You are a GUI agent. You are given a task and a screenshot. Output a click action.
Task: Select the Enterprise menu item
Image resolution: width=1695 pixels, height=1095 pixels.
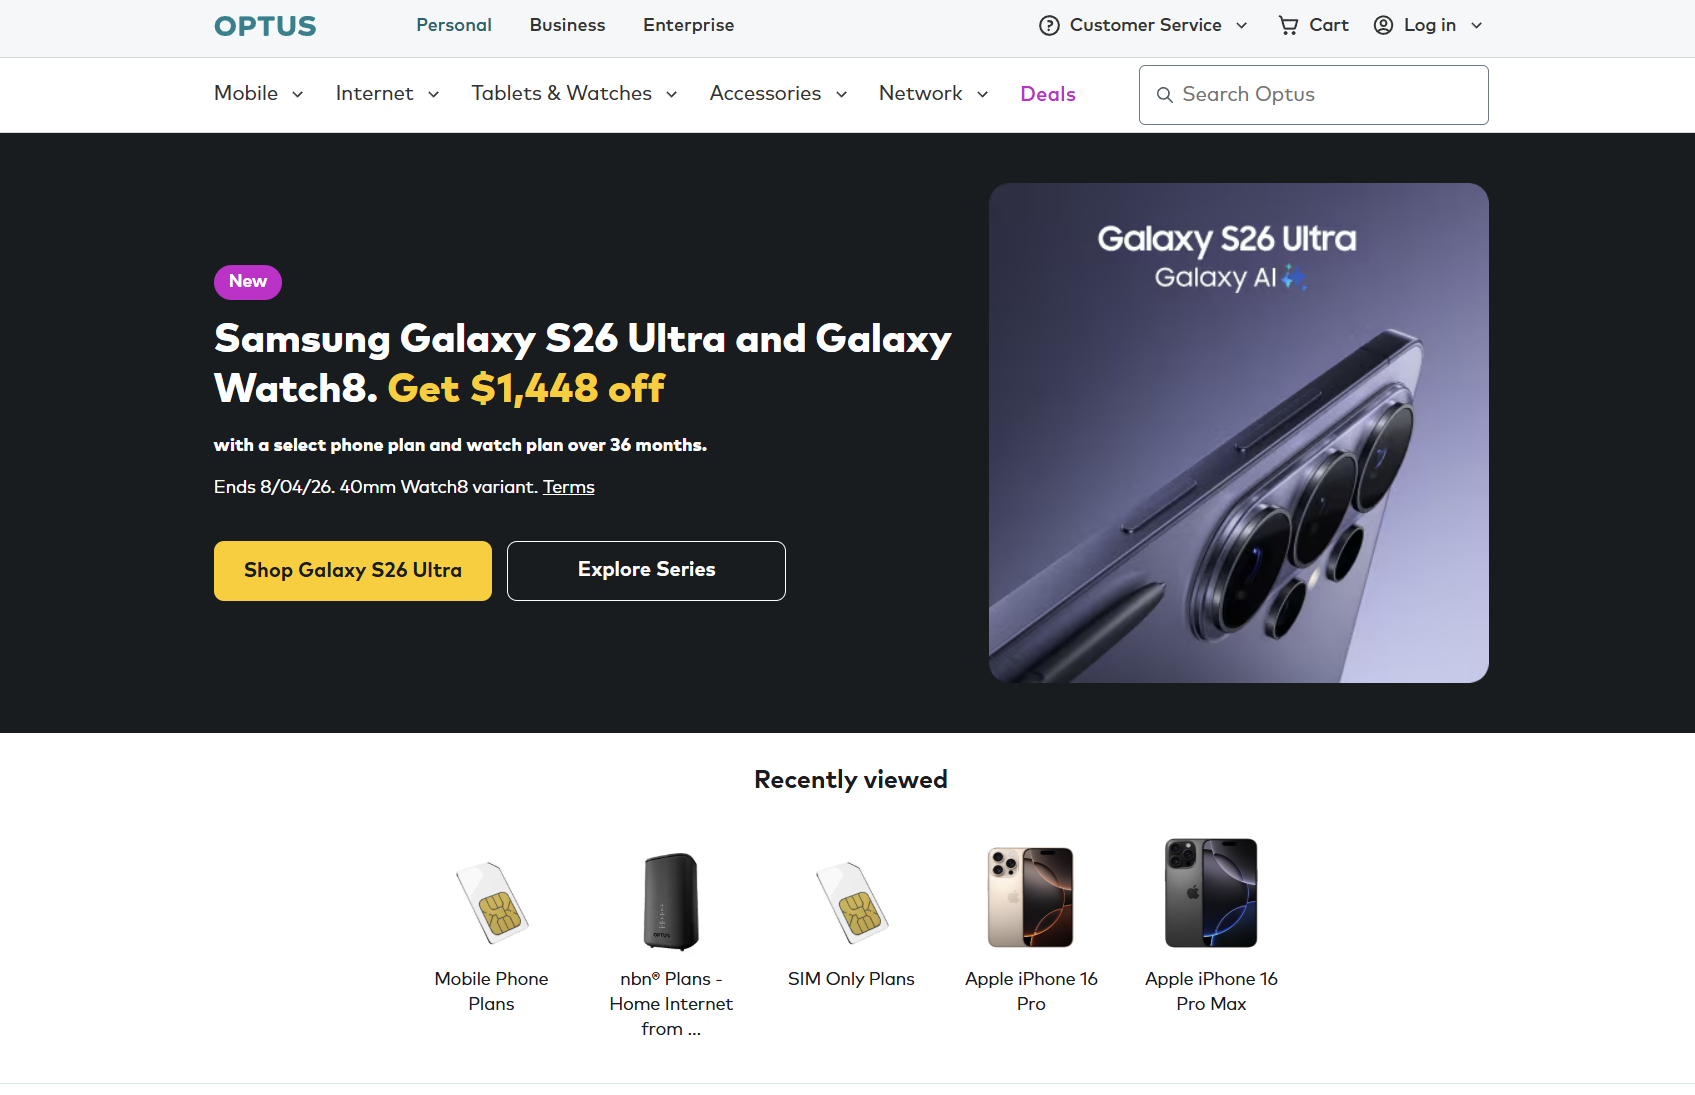coord(688,25)
